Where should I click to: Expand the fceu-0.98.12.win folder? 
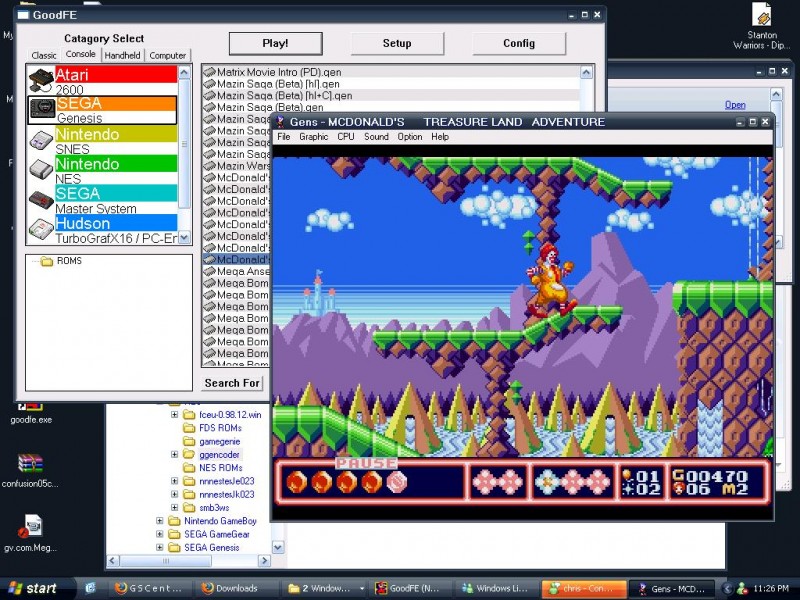tap(175, 414)
